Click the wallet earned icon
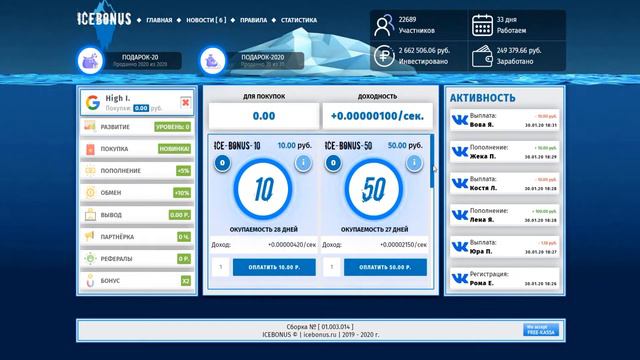Viewport: 640px width, 360px height. (x=482, y=56)
